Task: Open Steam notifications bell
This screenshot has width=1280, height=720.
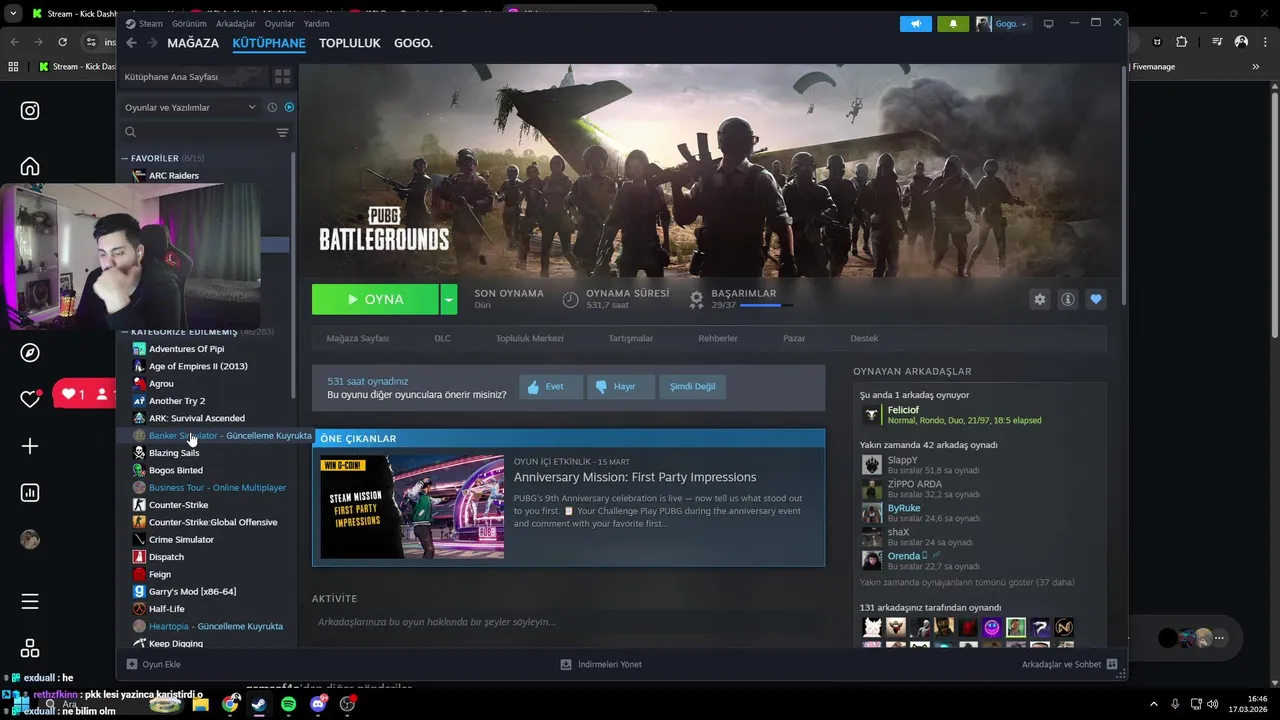Action: tap(953, 23)
